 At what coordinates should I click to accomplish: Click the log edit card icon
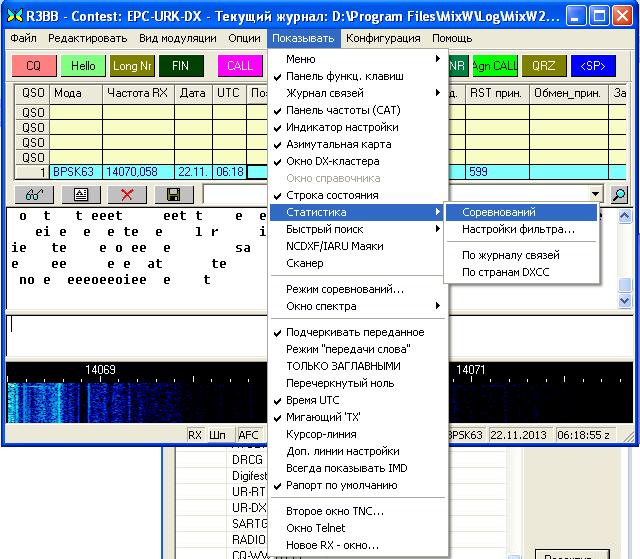coord(81,194)
